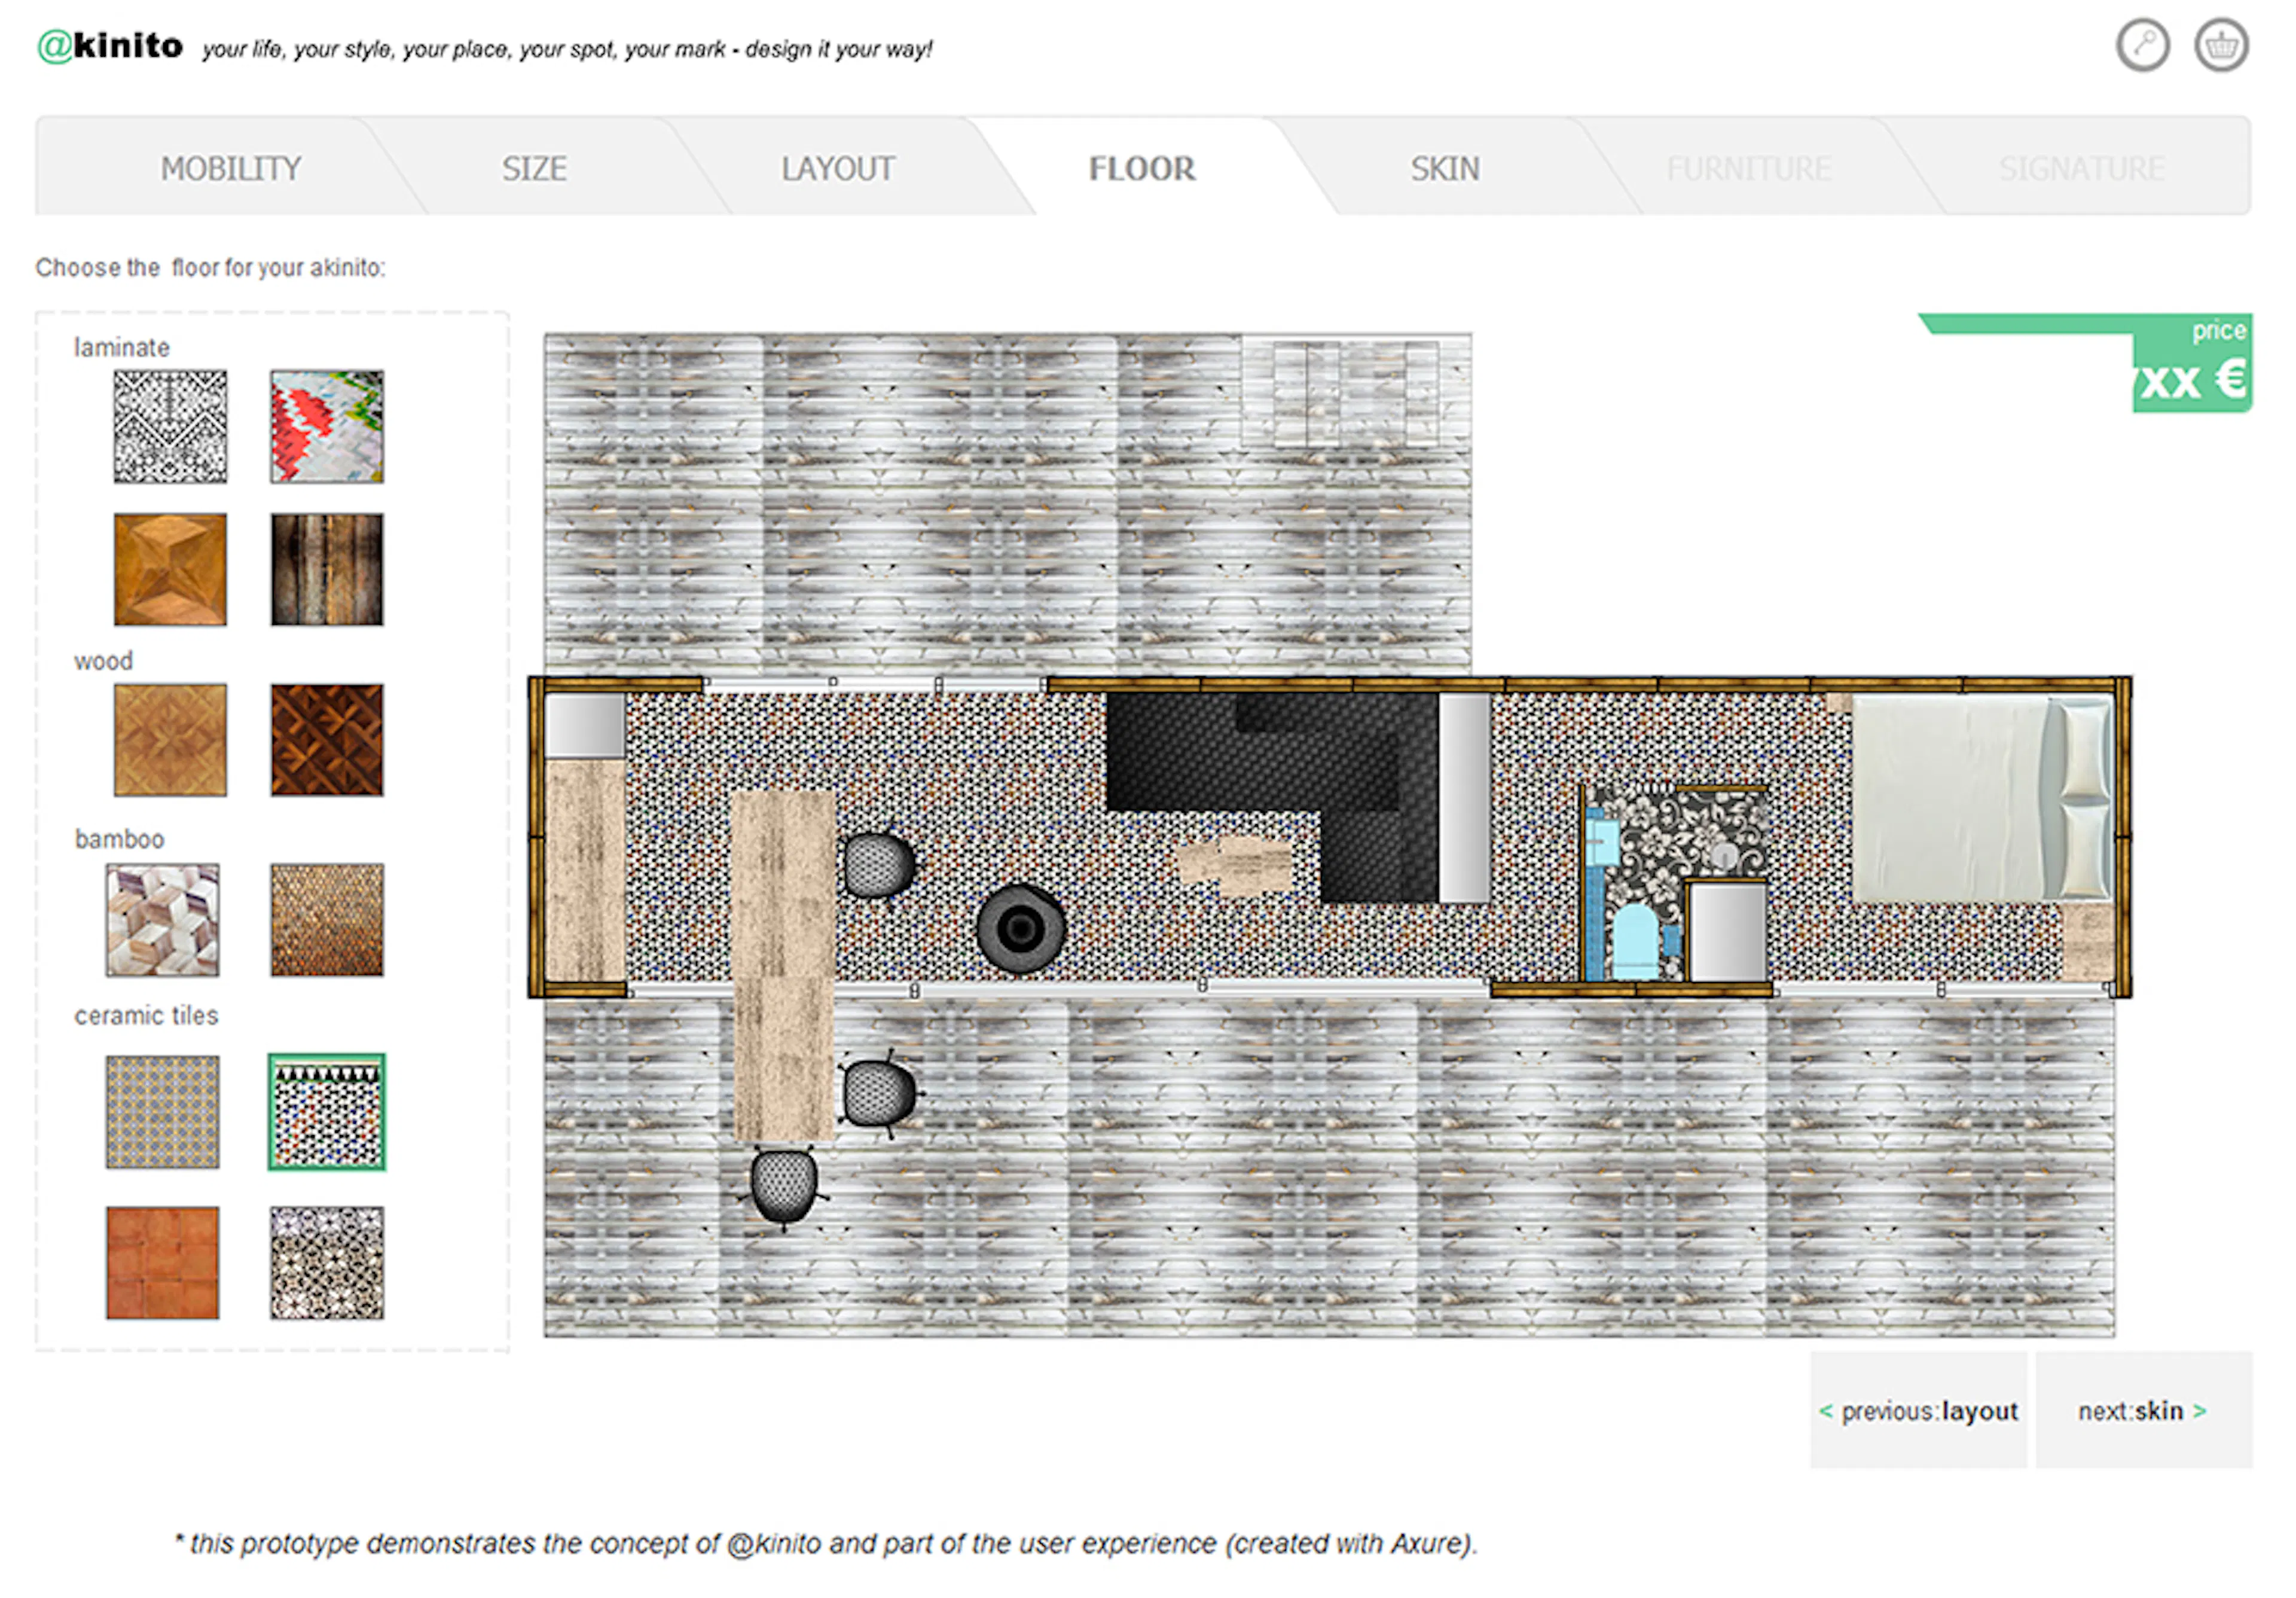The image size is (2296, 1598).
Task: Go to the SKIN tab
Action: (x=1444, y=168)
